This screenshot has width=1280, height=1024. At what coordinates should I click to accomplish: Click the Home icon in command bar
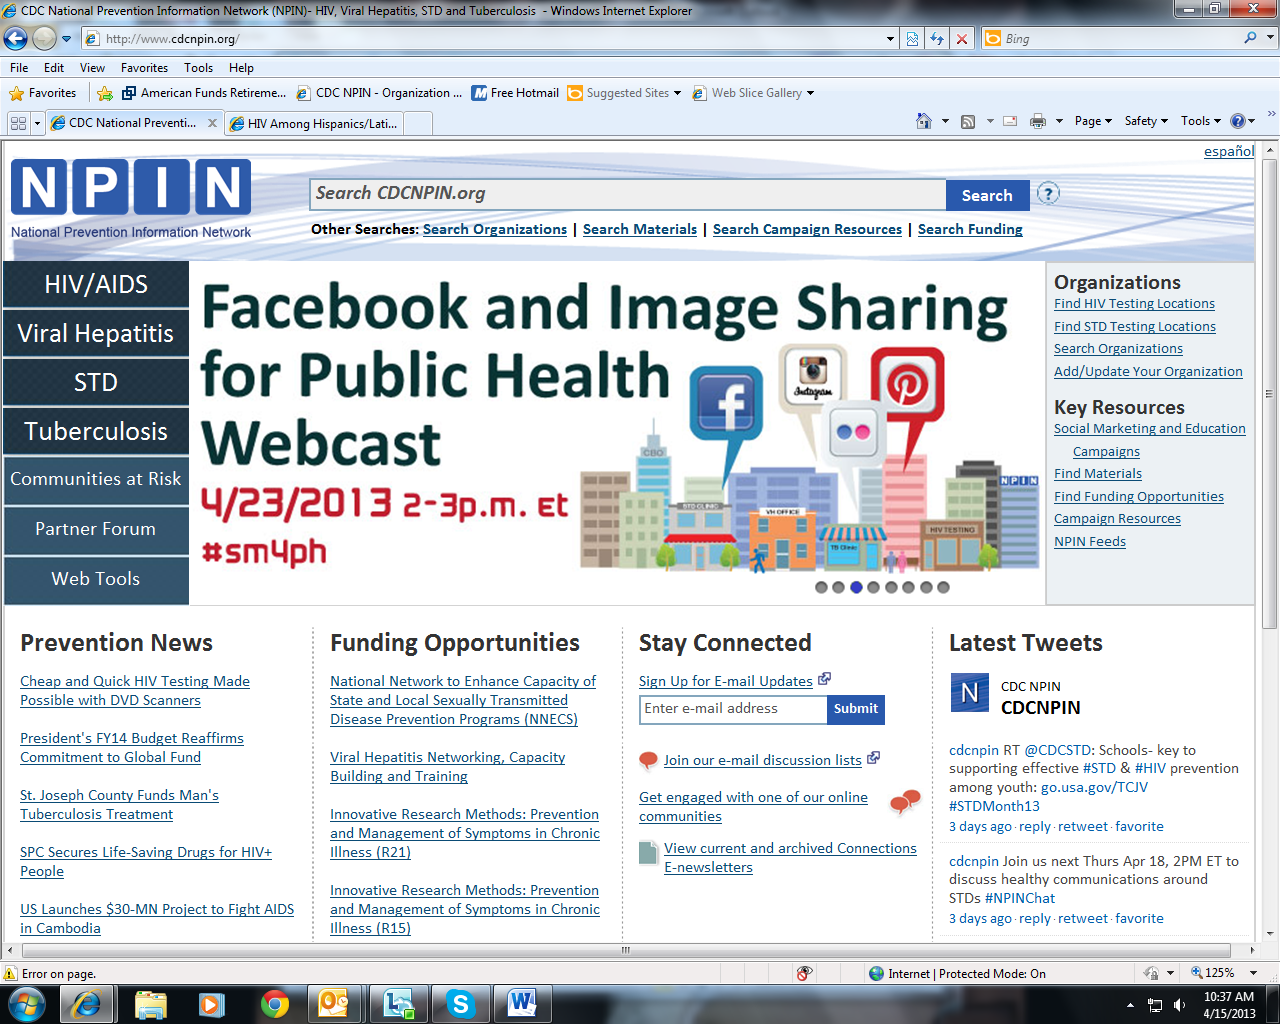click(x=924, y=121)
